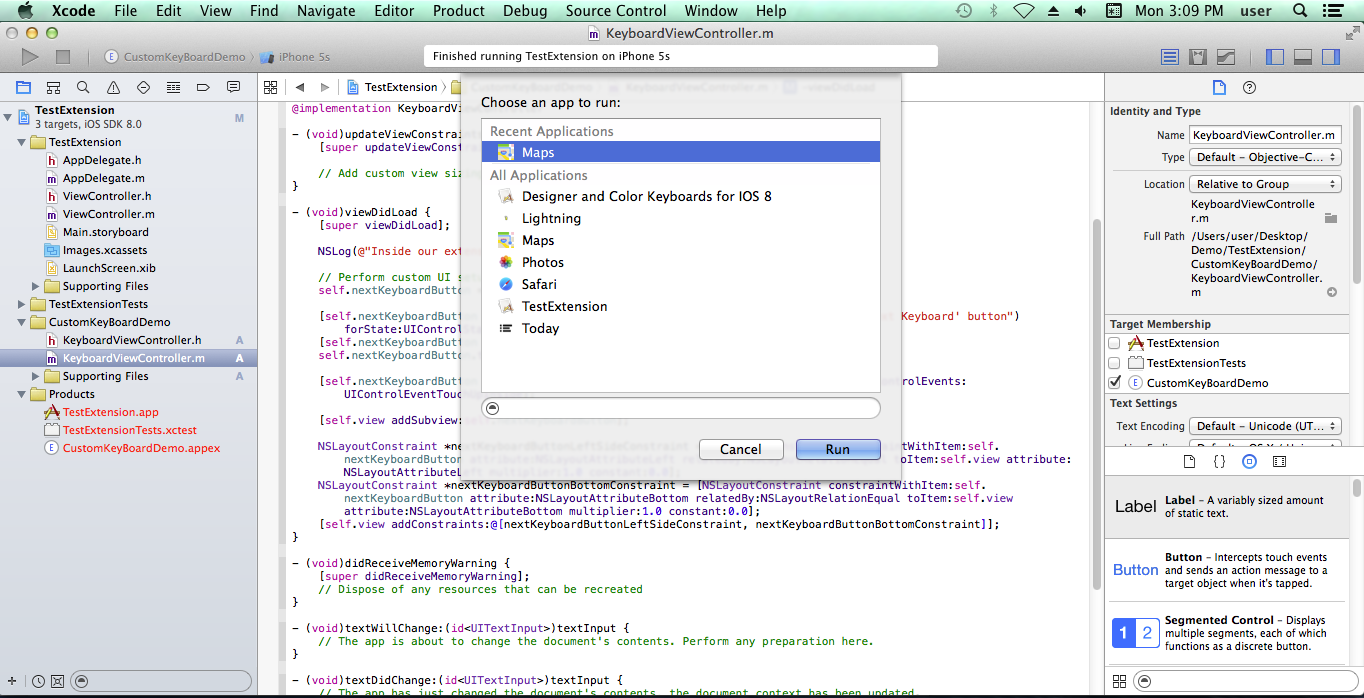Uncheck CustomKeyBoardDemo target membership

click(1115, 383)
